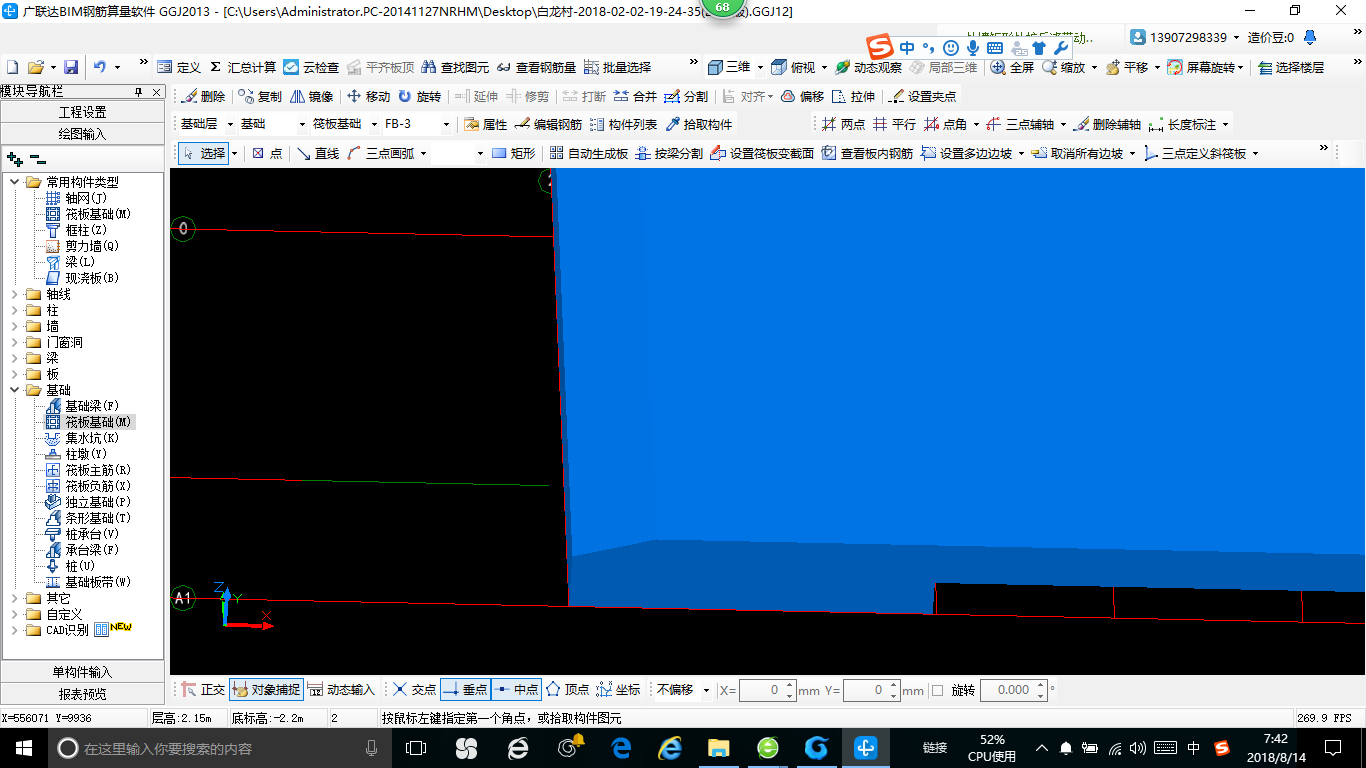Click the 偏移 (offset) tool

(x=802, y=97)
